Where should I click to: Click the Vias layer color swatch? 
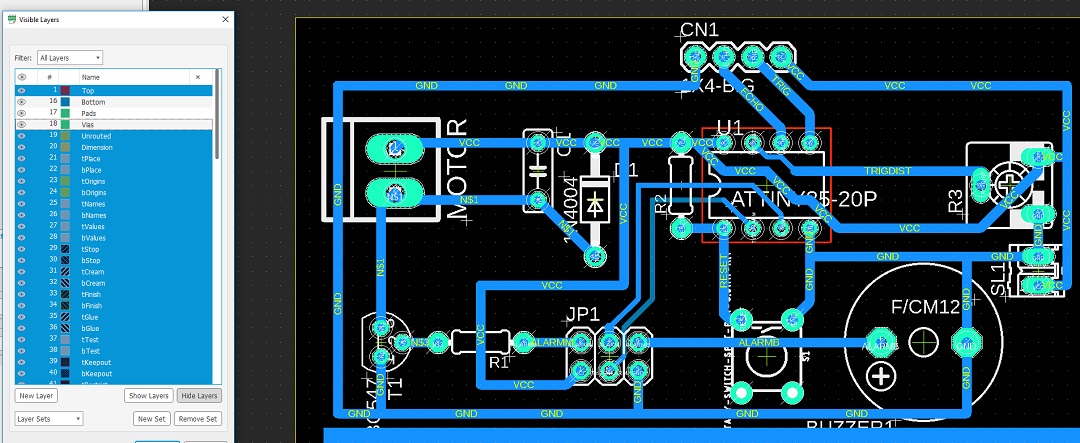point(65,125)
